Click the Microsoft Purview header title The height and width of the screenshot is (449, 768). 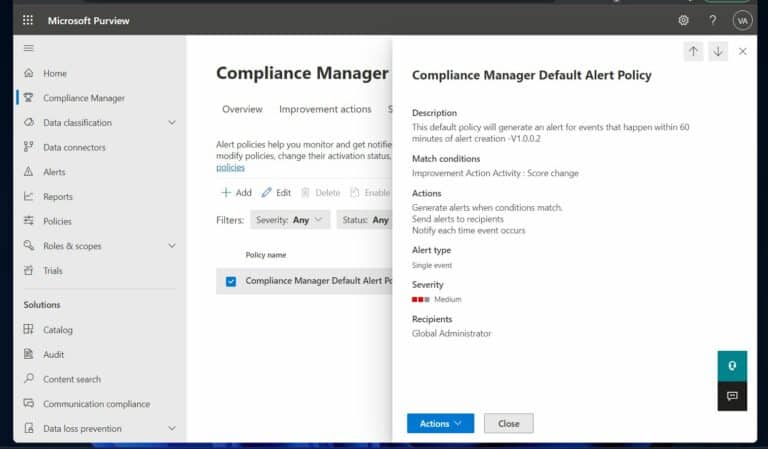pyautogui.click(x=89, y=21)
